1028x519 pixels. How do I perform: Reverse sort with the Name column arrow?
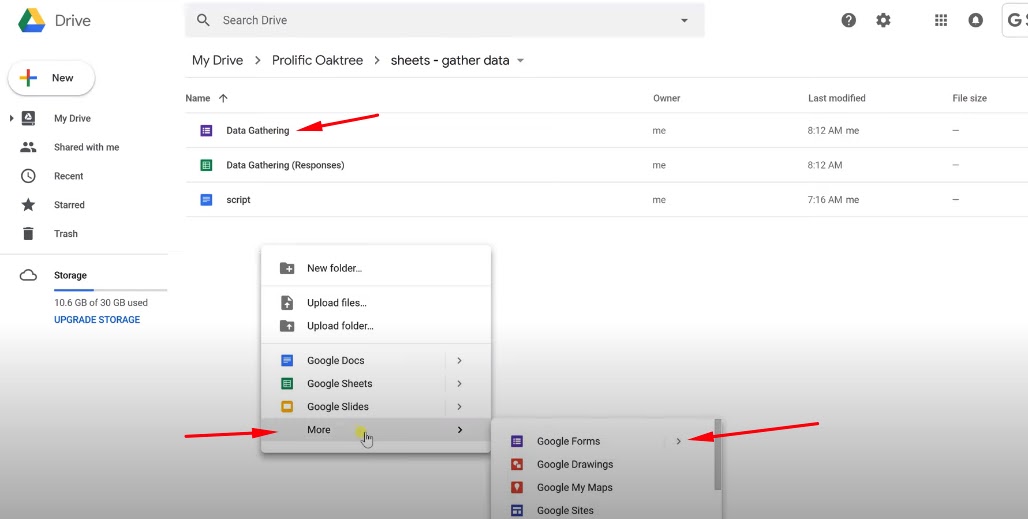pos(223,98)
